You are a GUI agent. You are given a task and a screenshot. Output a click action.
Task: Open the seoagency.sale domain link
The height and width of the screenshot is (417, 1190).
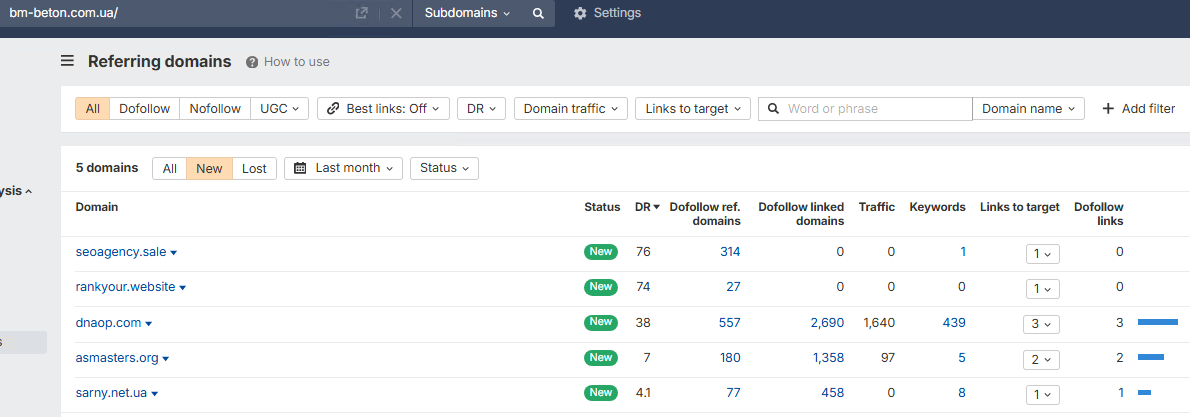pyautogui.click(x=121, y=252)
